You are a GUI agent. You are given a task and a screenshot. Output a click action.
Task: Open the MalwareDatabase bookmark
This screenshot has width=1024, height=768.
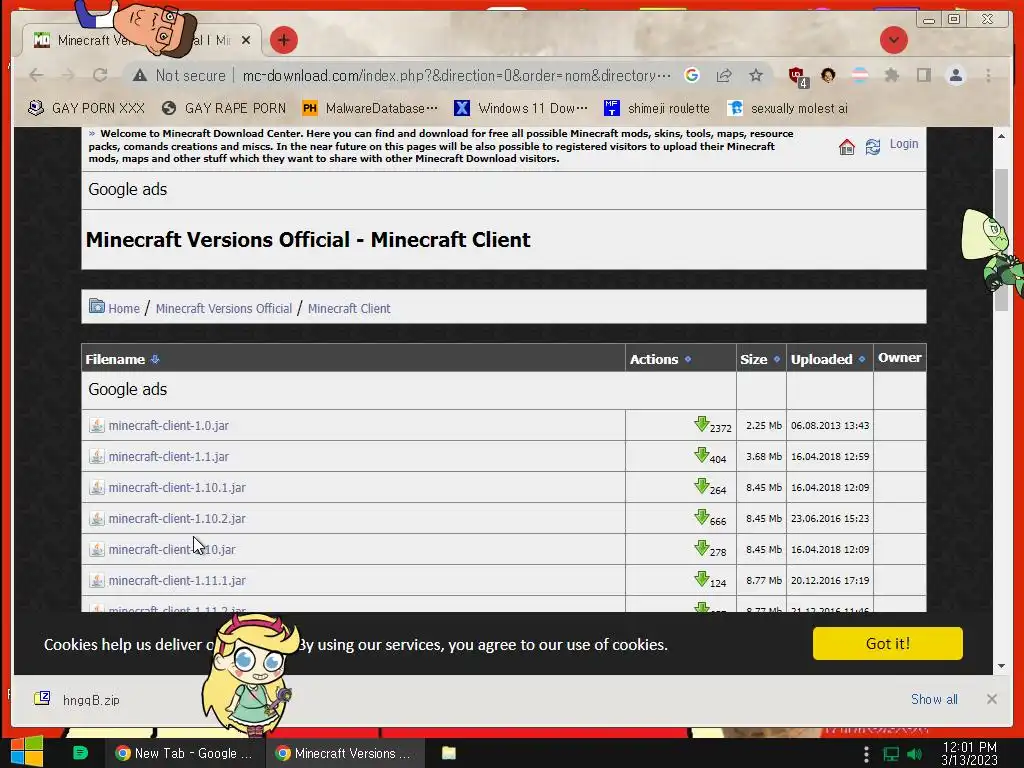[370, 108]
